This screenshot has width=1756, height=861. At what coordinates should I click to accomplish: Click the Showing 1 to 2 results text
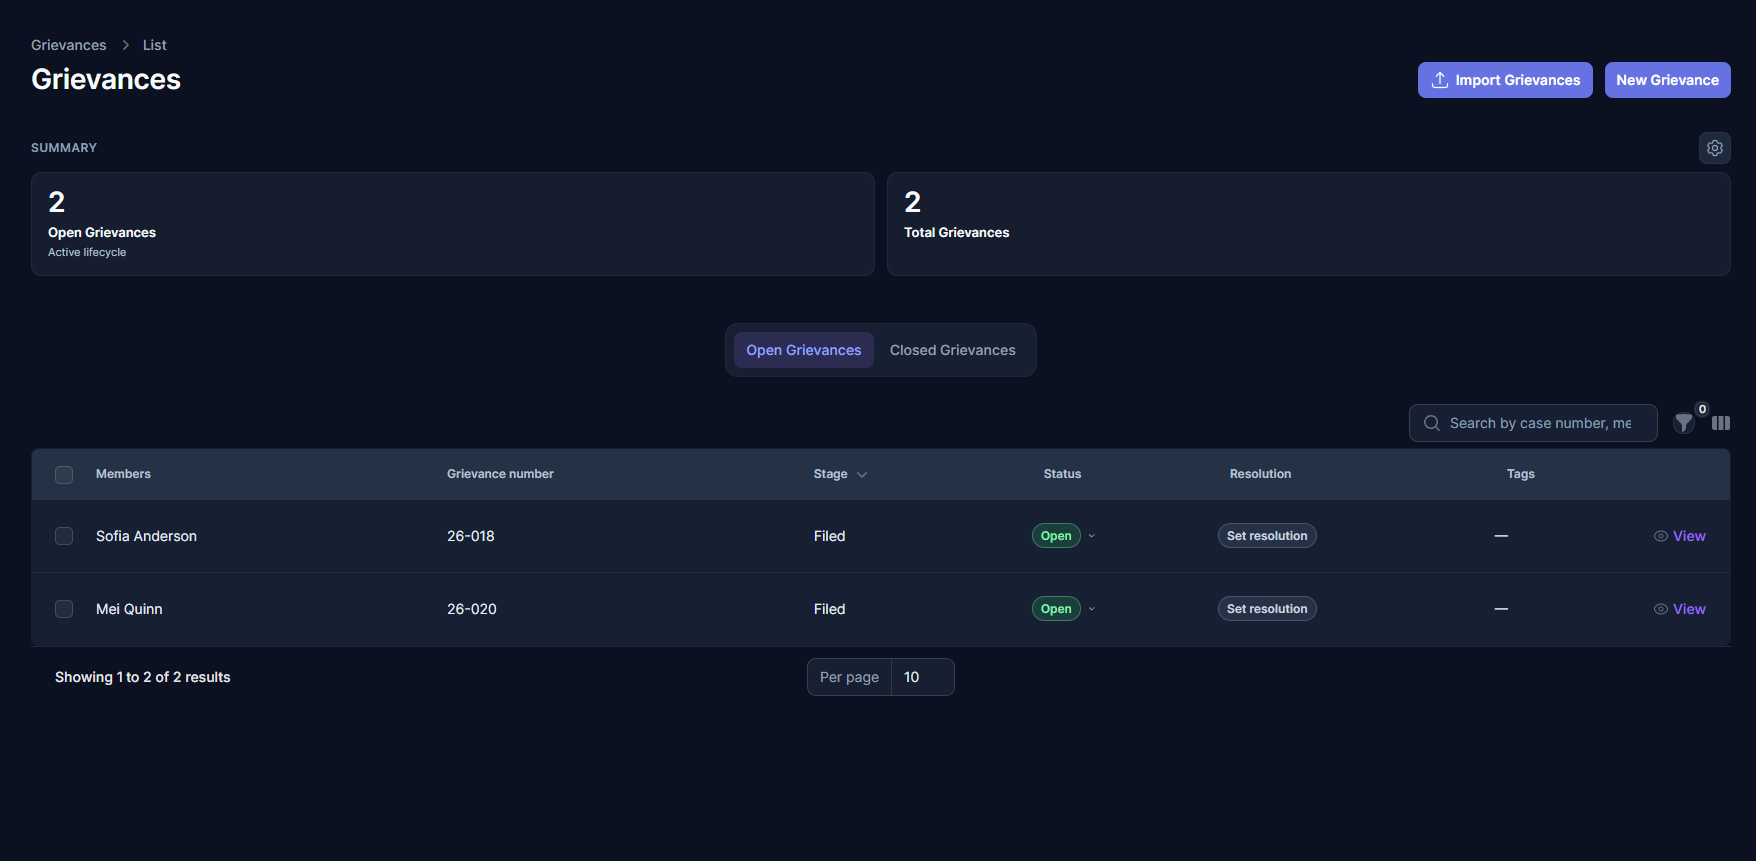click(143, 677)
